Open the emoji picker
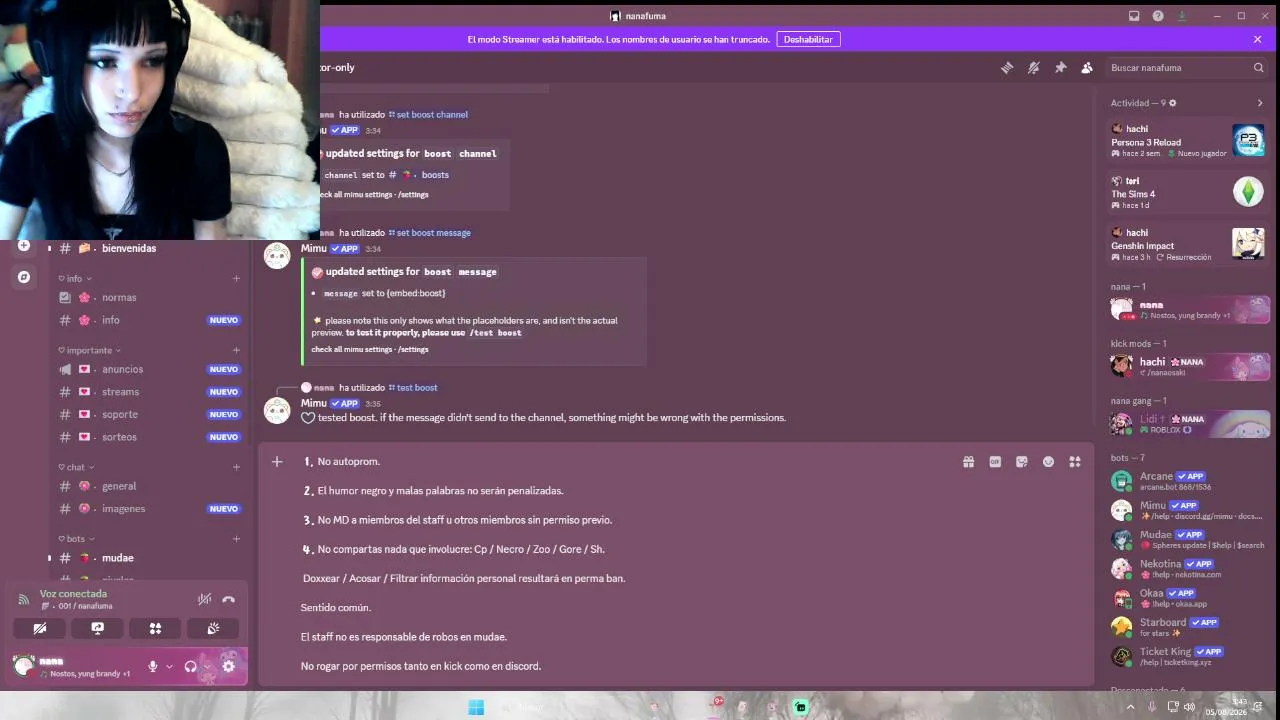 [1048, 462]
